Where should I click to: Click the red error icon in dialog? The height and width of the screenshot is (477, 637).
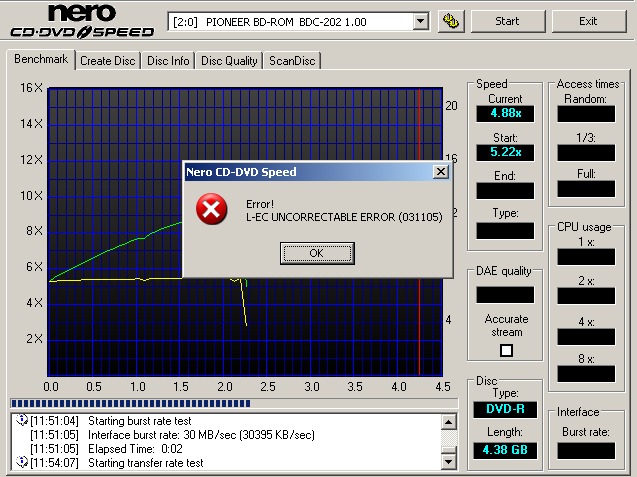[x=210, y=210]
